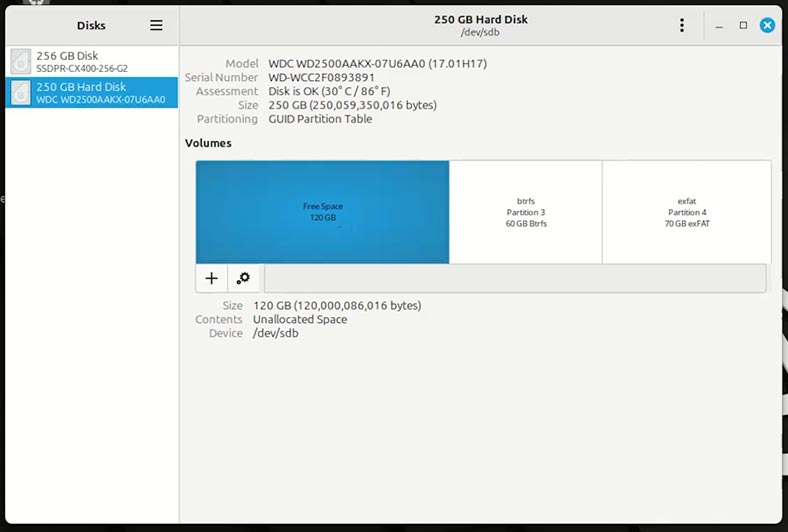The height and width of the screenshot is (532, 788).
Task: Select the btrfs Partition 3 volume
Action: point(526,212)
